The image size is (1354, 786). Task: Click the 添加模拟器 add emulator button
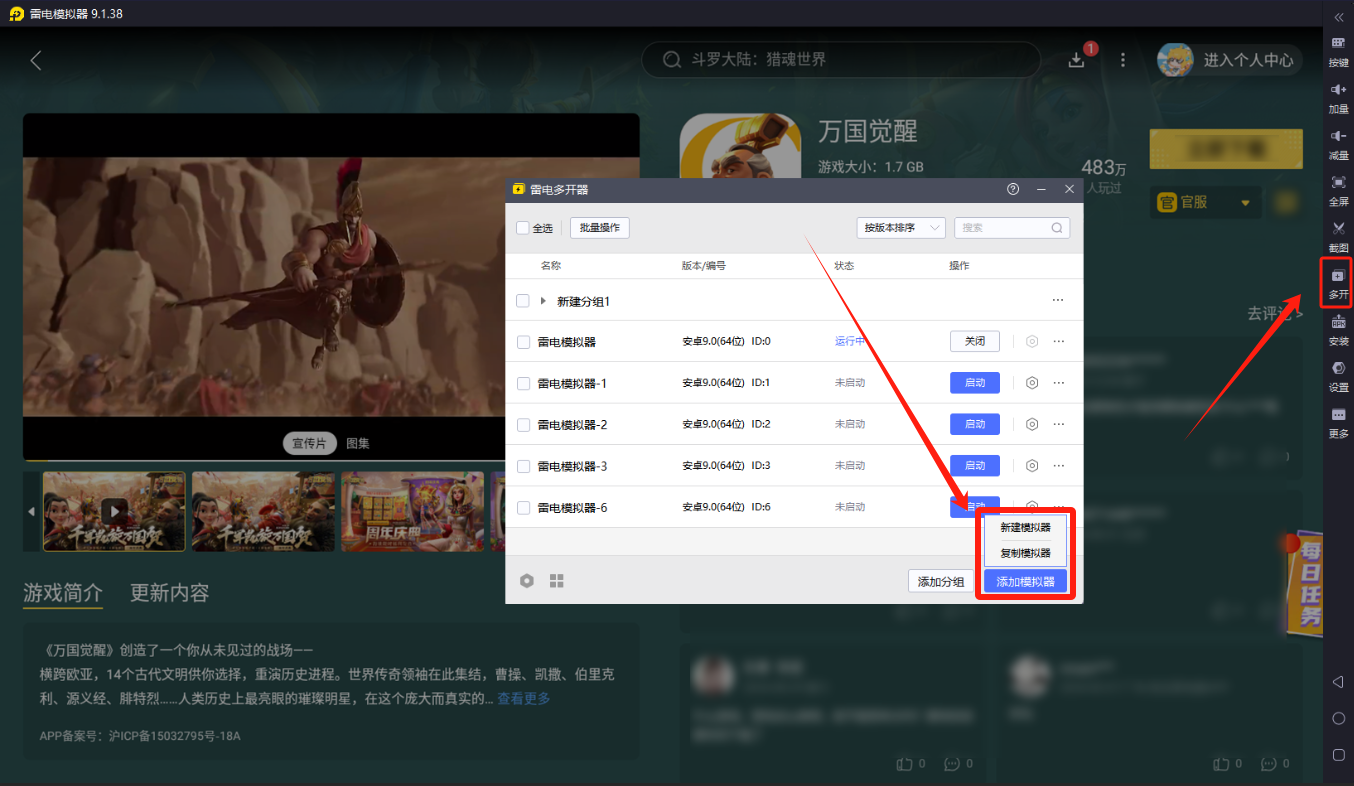1025,582
